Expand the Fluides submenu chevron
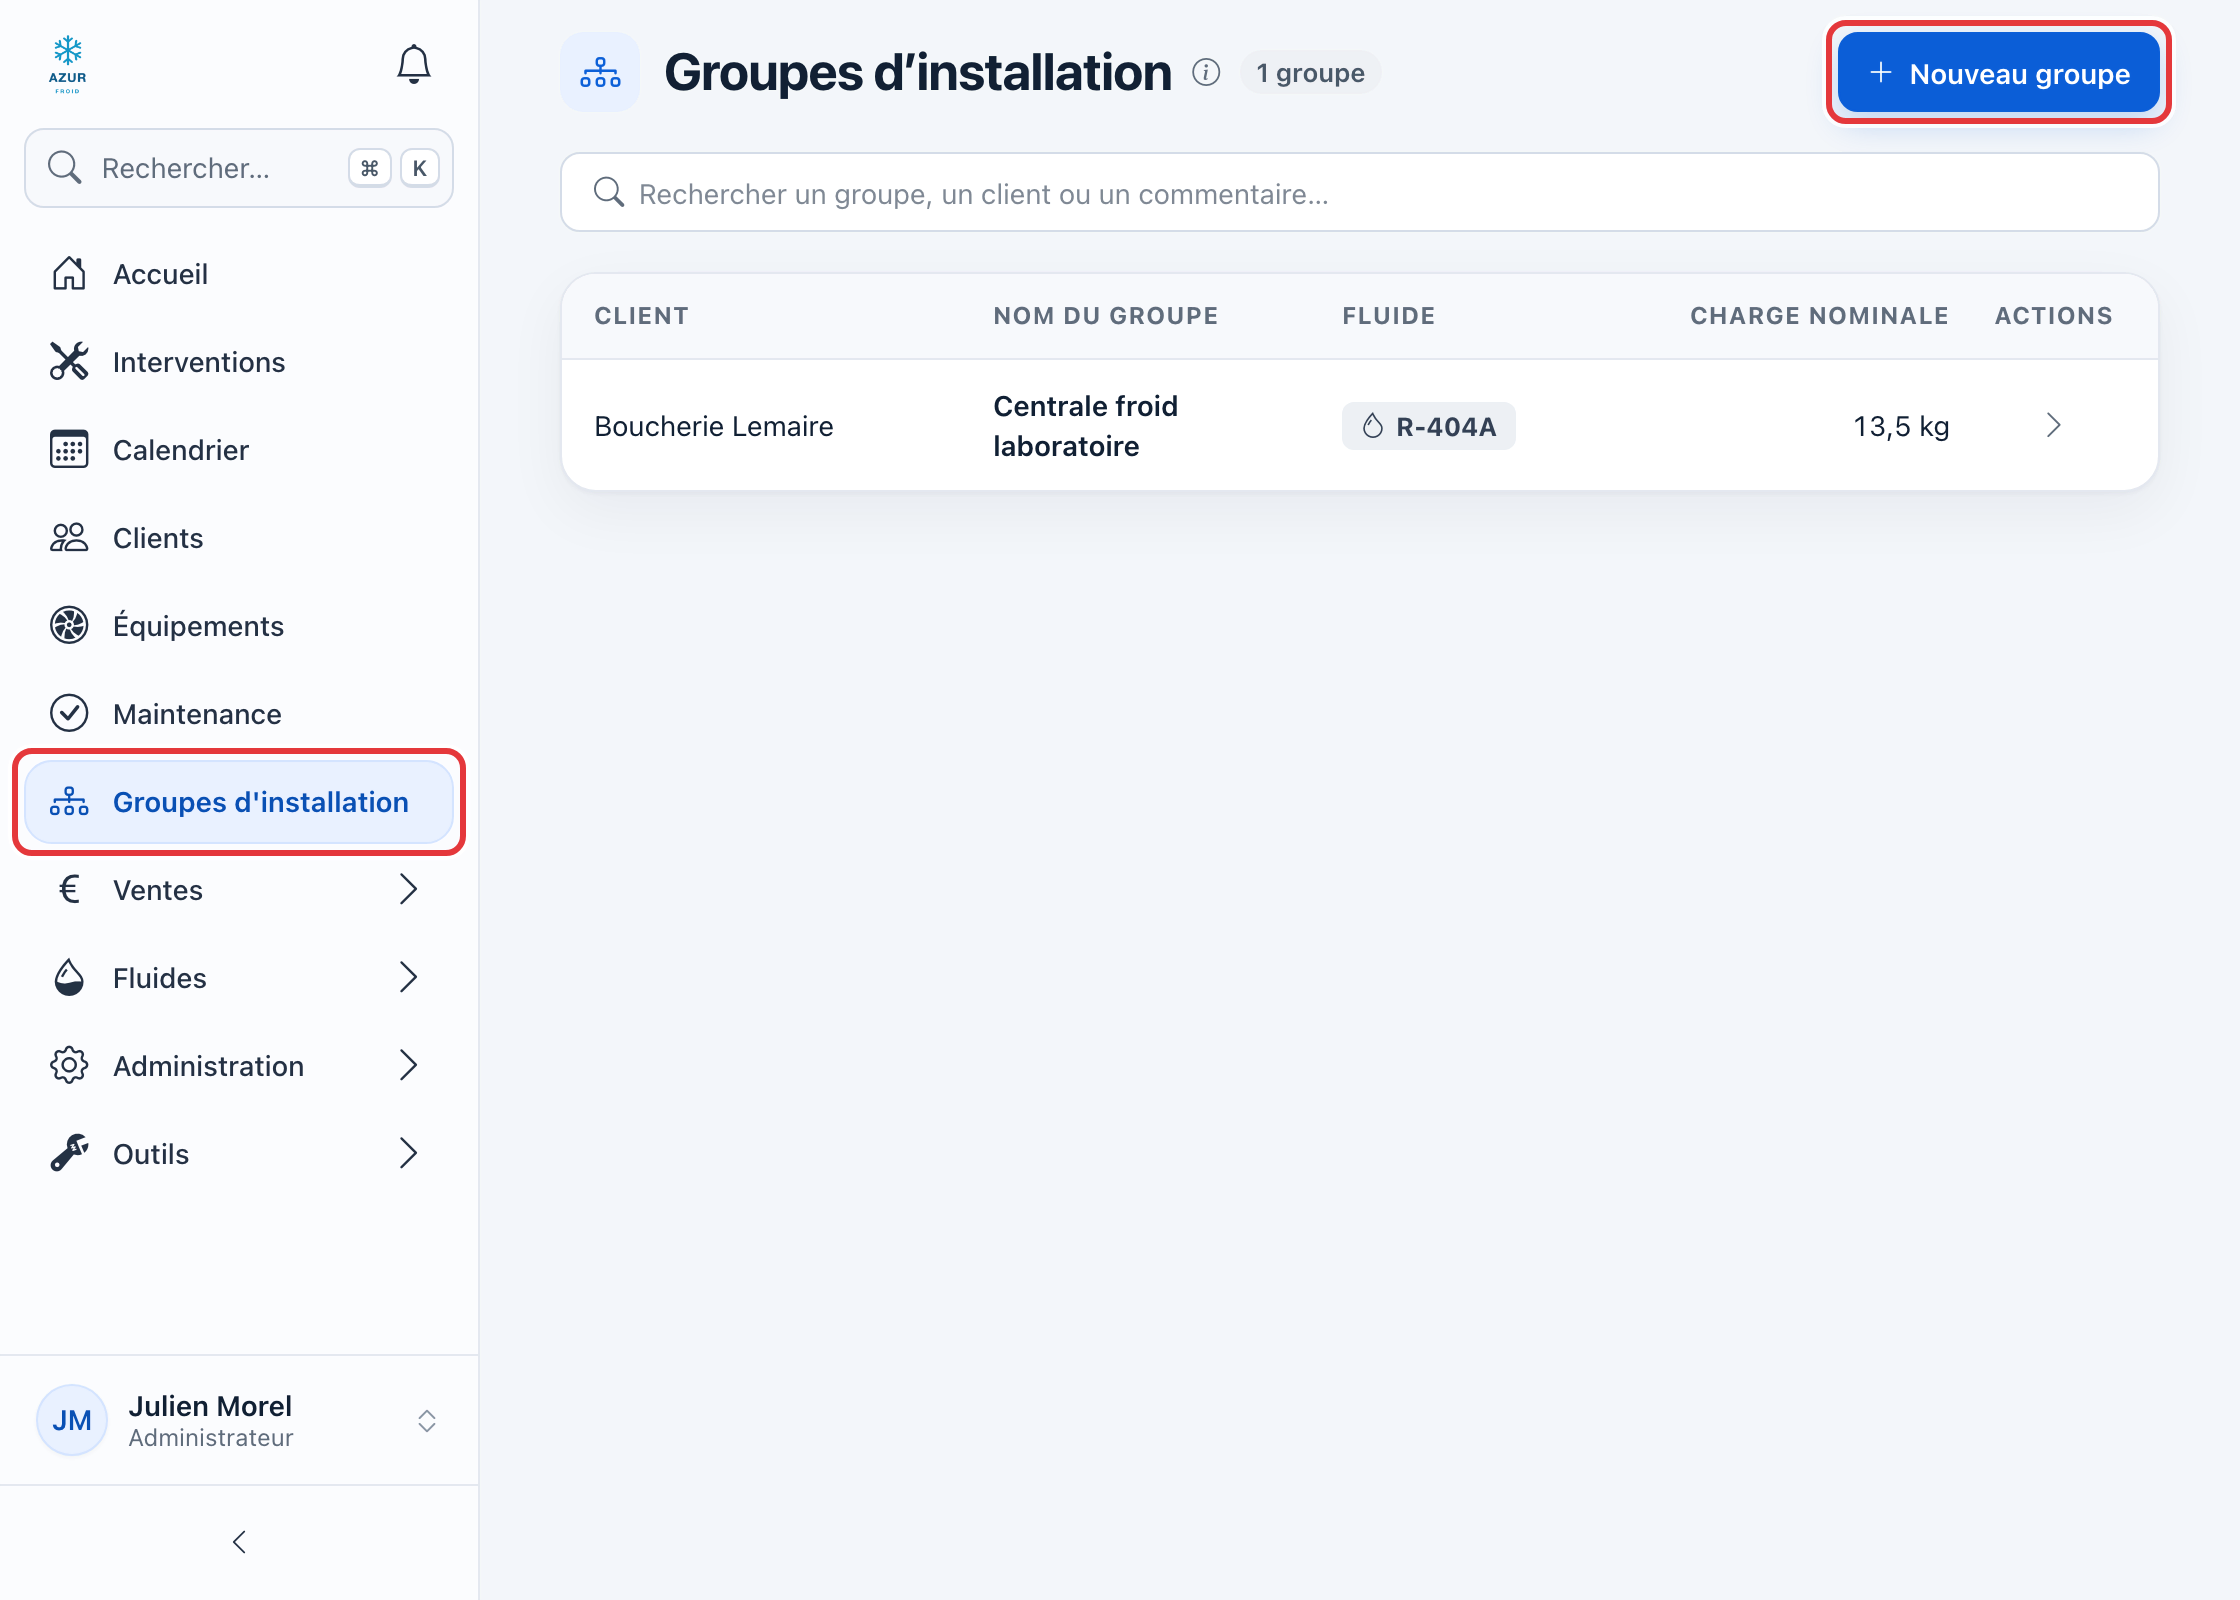This screenshot has height=1600, width=2240. click(x=408, y=977)
